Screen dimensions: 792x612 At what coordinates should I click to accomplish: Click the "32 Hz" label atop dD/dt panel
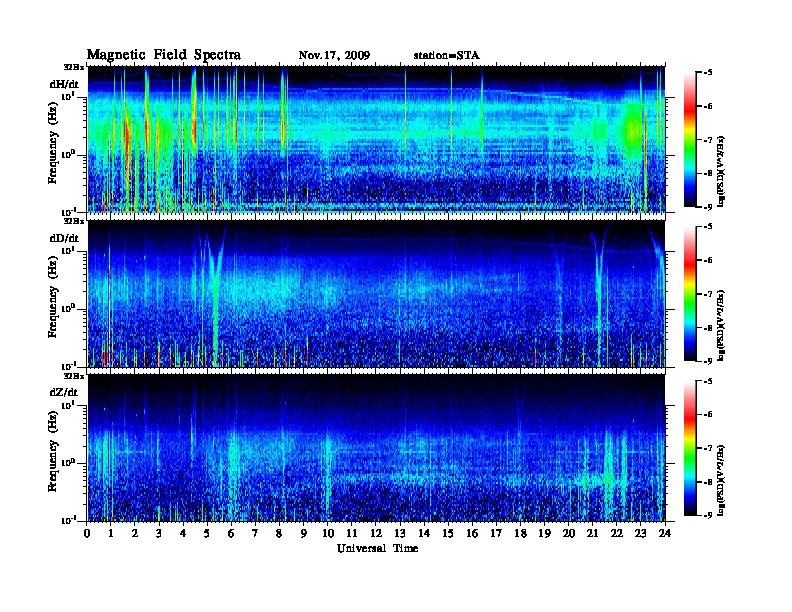coord(74,221)
